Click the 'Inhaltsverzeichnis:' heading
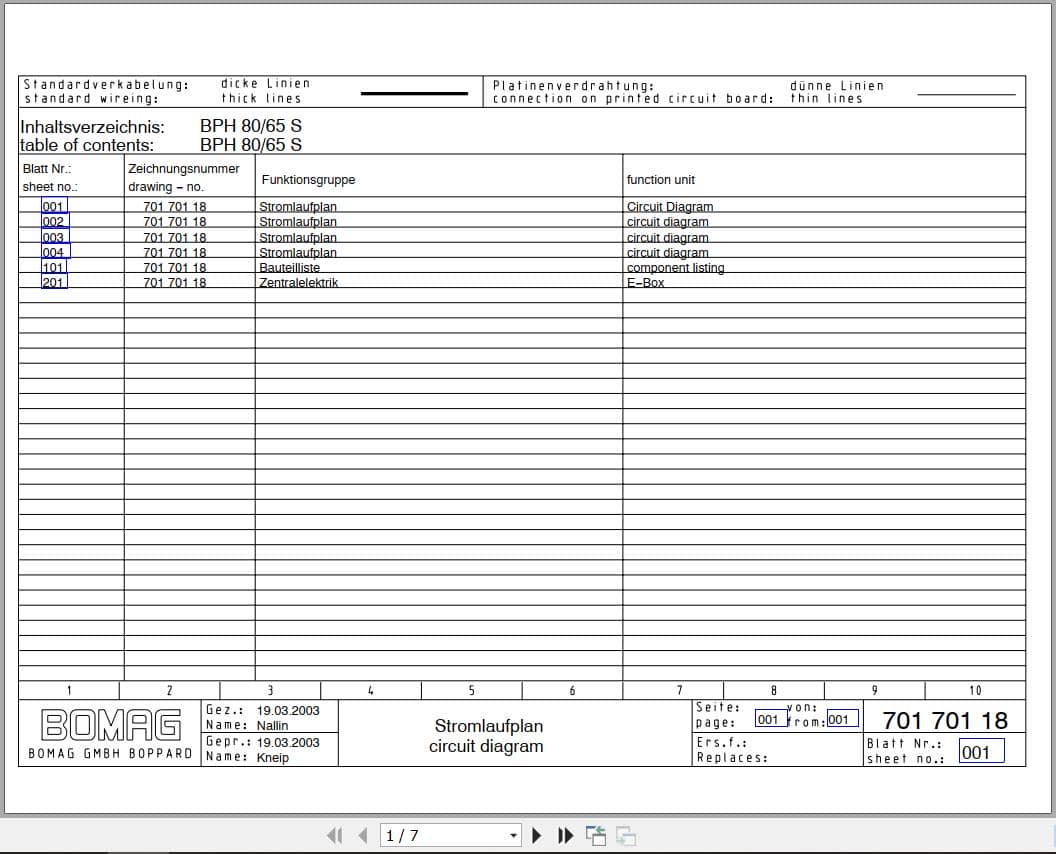Image resolution: width=1056 pixels, height=854 pixels. tap(92, 127)
